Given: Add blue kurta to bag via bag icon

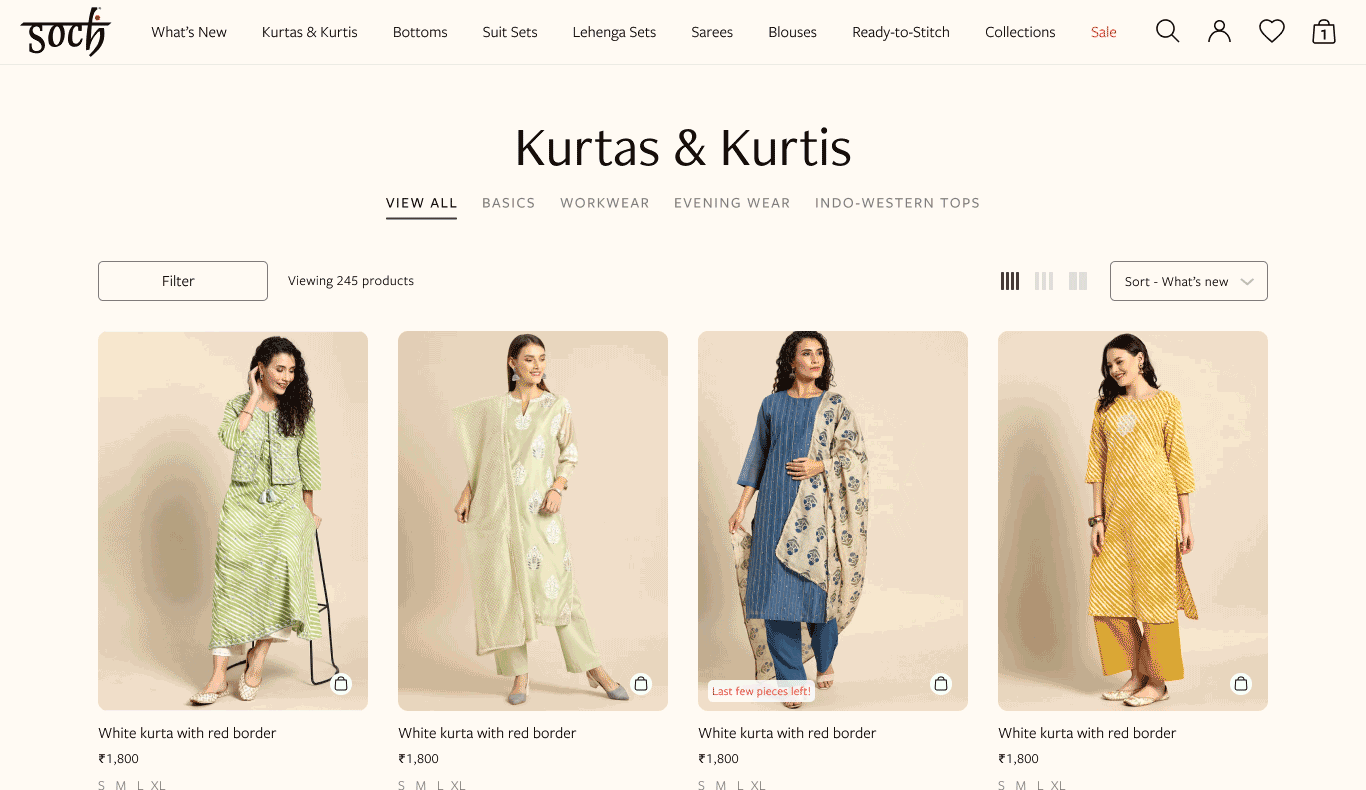Looking at the screenshot, I should point(941,684).
